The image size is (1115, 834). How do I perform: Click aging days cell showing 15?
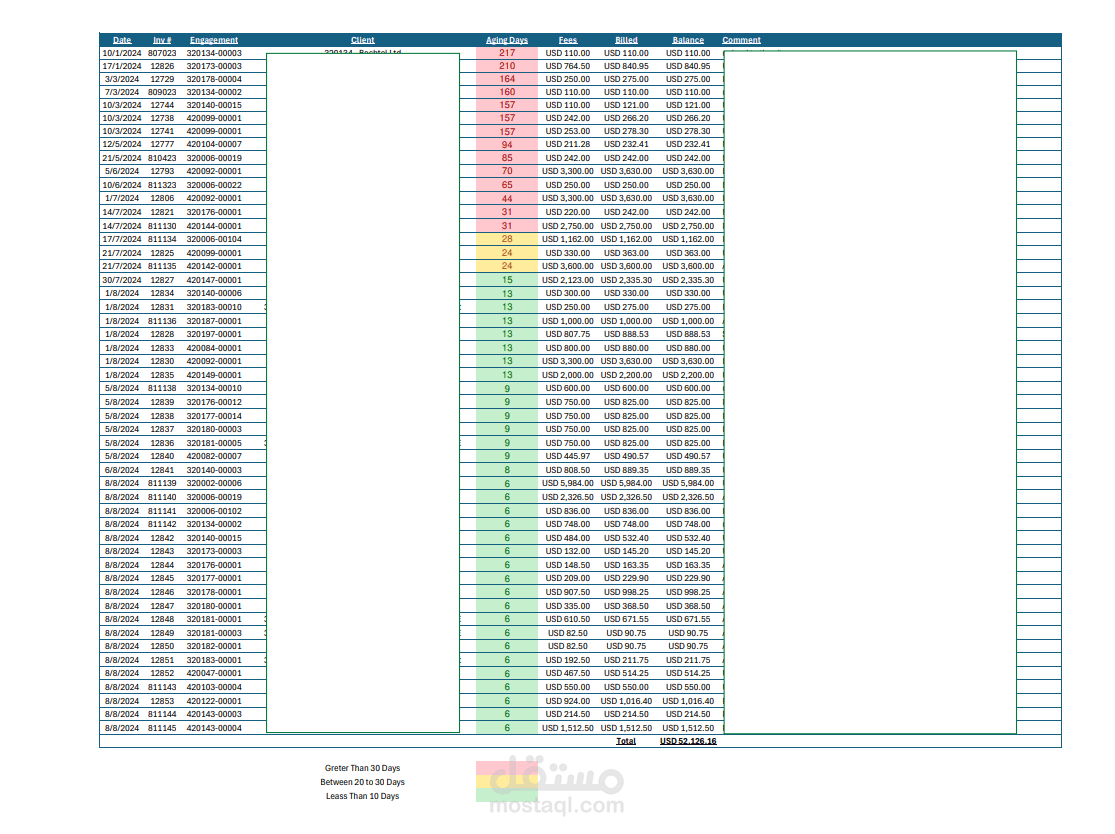click(507, 280)
